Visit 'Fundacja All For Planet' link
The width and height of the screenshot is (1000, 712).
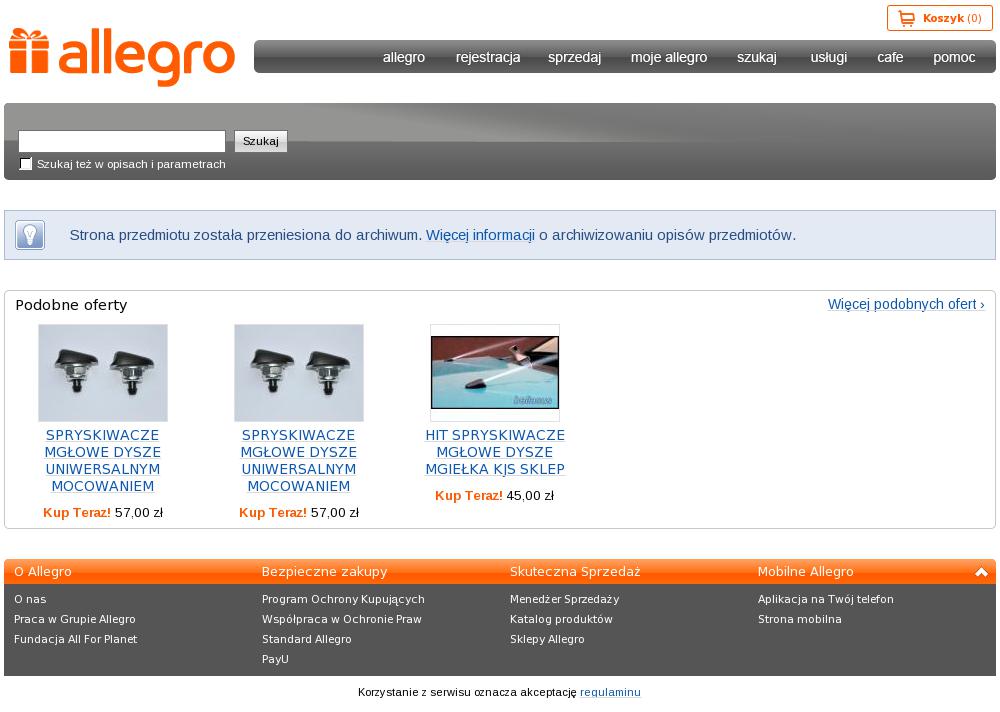[x=75, y=639]
